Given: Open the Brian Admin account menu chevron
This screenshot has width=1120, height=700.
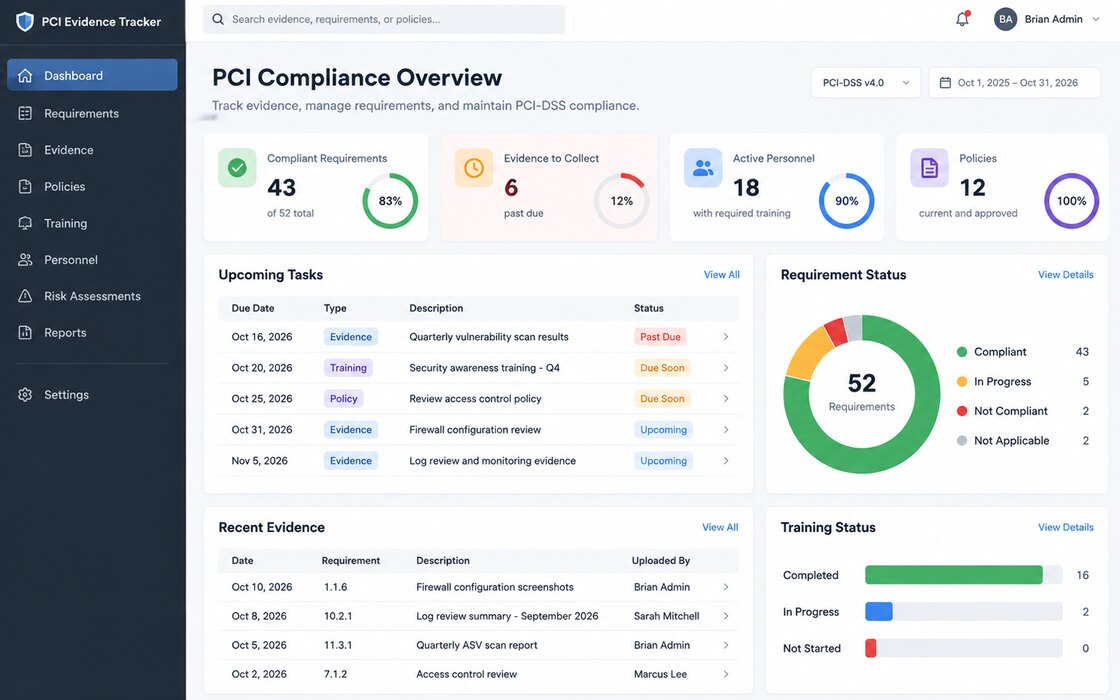Looking at the screenshot, I should [1096, 19].
